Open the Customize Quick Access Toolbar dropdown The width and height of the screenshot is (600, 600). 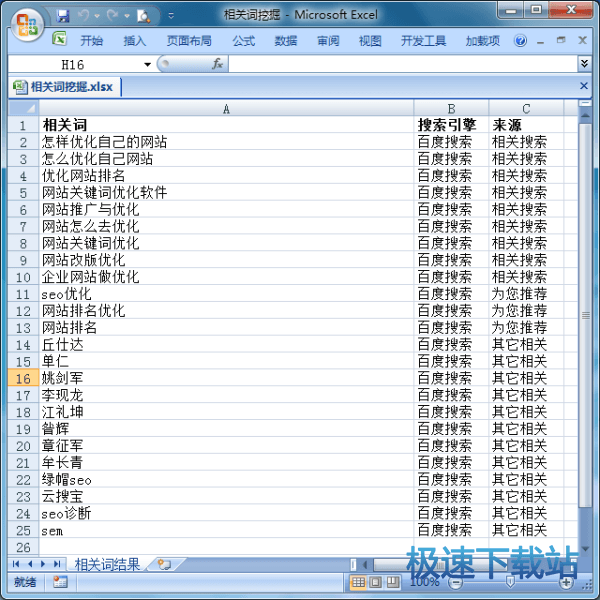click(171, 16)
